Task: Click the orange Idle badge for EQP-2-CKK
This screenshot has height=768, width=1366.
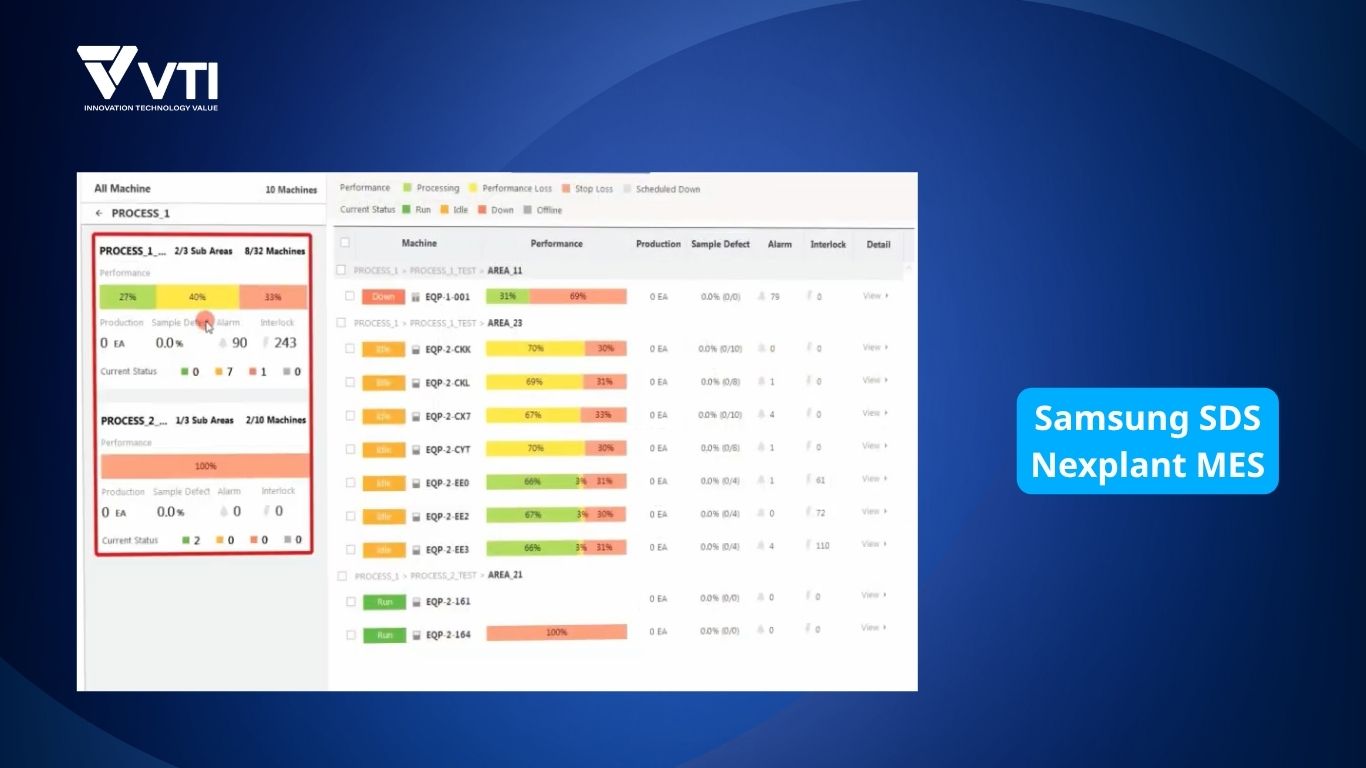Action: coord(385,348)
